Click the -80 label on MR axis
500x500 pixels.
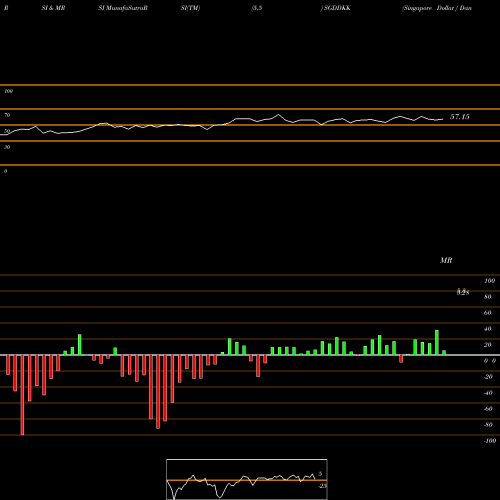pyautogui.click(x=488, y=425)
